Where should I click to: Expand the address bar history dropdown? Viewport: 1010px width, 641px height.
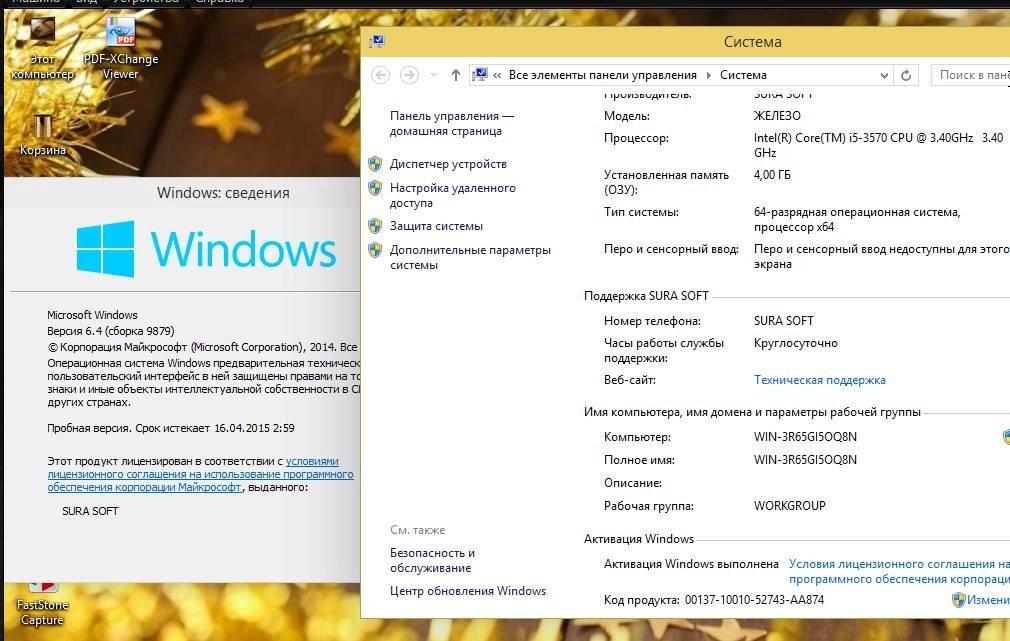tap(884, 75)
